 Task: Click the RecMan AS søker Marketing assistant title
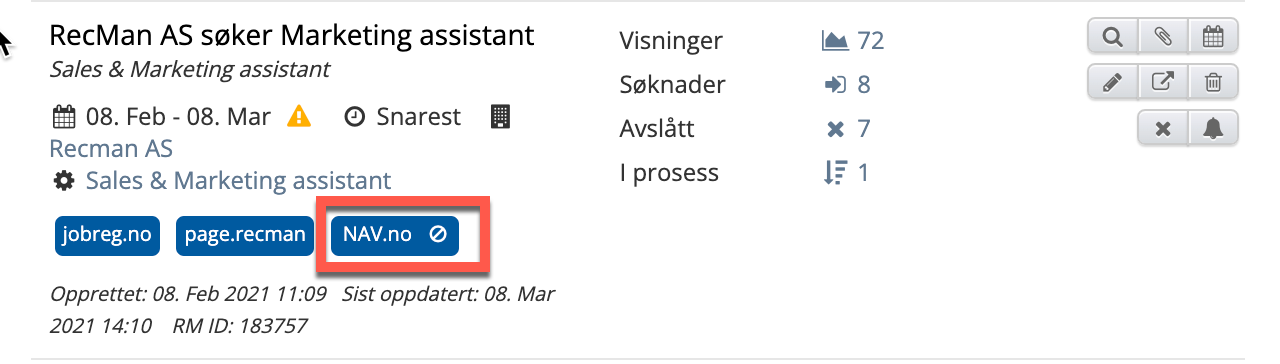click(292, 37)
